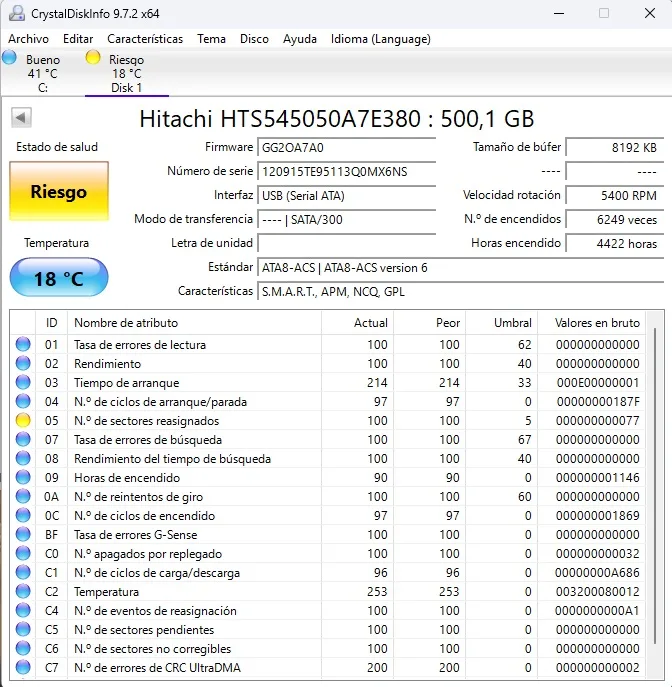Viewport: 672px width, 687px height.
Task: Click the Características field S.M.A.R.T., APM, NCQ, GPL
Action: [461, 292]
